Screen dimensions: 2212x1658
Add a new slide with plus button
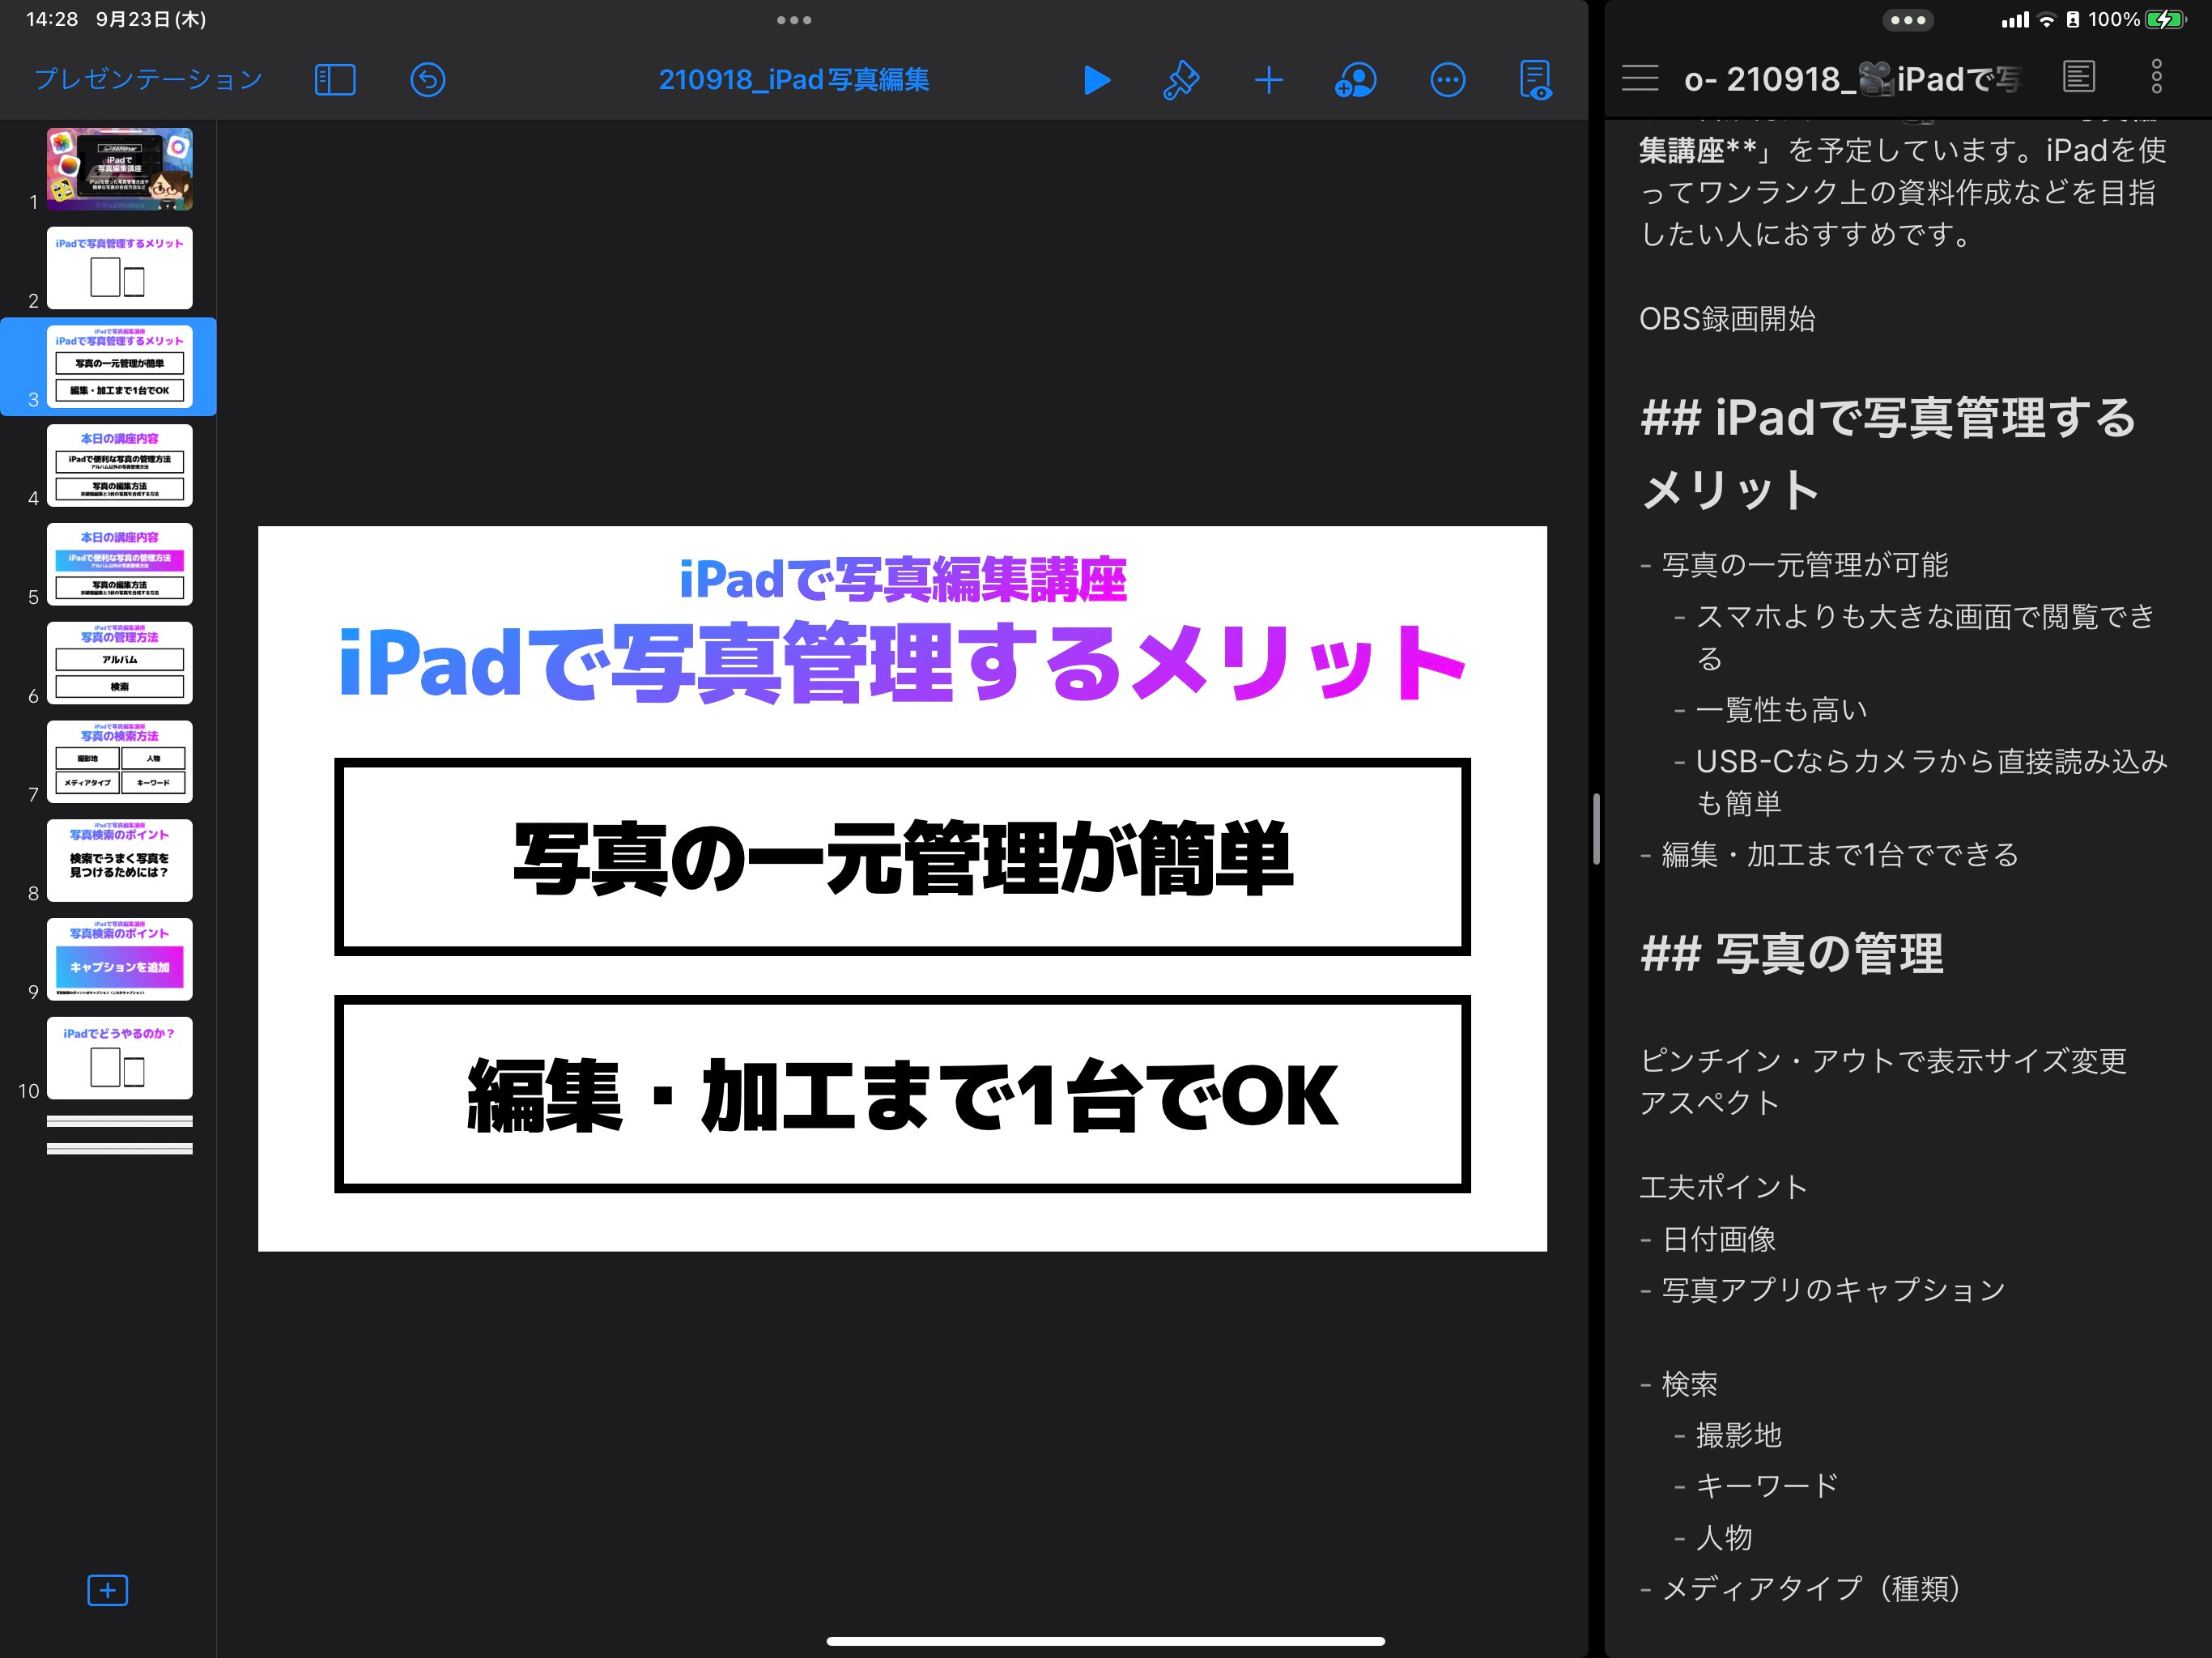pos(108,1590)
